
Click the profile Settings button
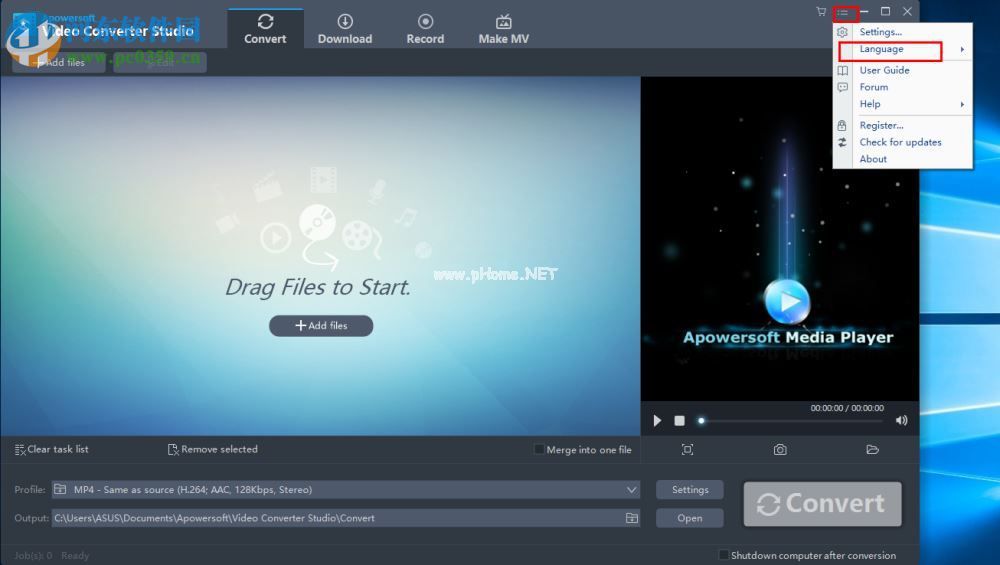(x=690, y=490)
